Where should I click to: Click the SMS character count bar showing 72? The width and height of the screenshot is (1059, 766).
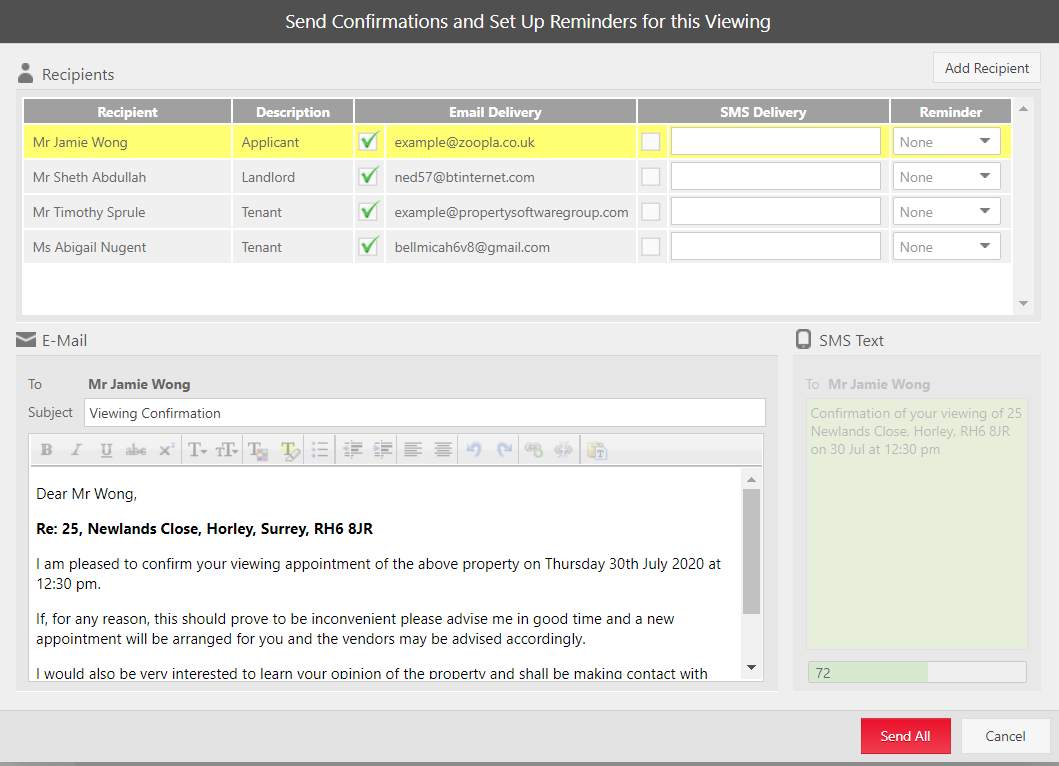(917, 672)
